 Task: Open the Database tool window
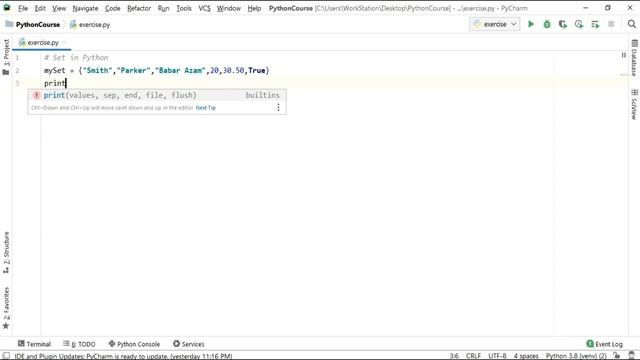coord(634,58)
